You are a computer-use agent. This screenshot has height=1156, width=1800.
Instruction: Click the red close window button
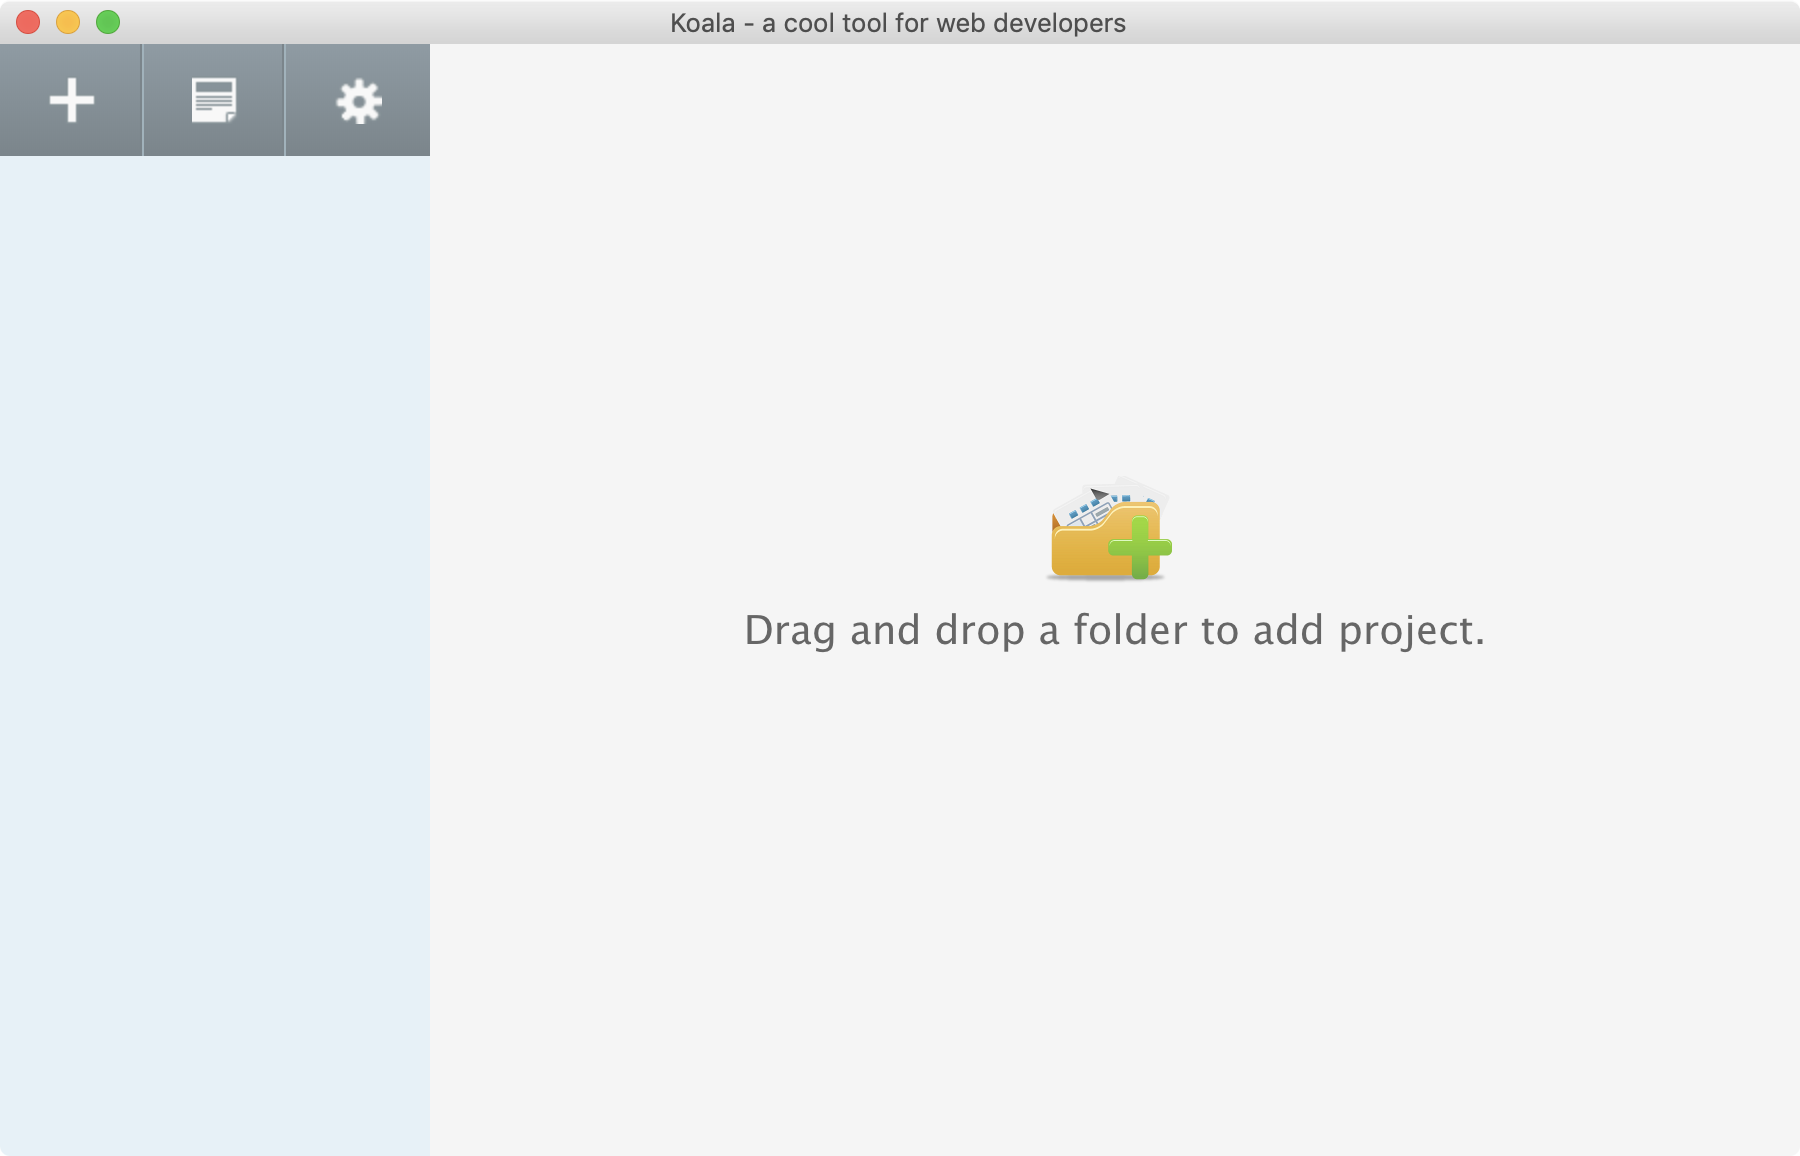(x=28, y=22)
